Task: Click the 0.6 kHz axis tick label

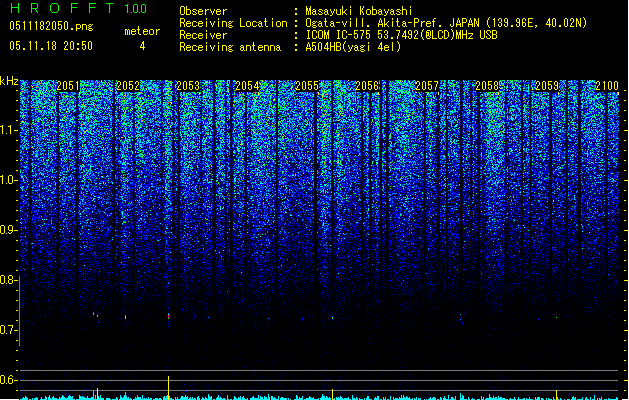Action: 9,380
